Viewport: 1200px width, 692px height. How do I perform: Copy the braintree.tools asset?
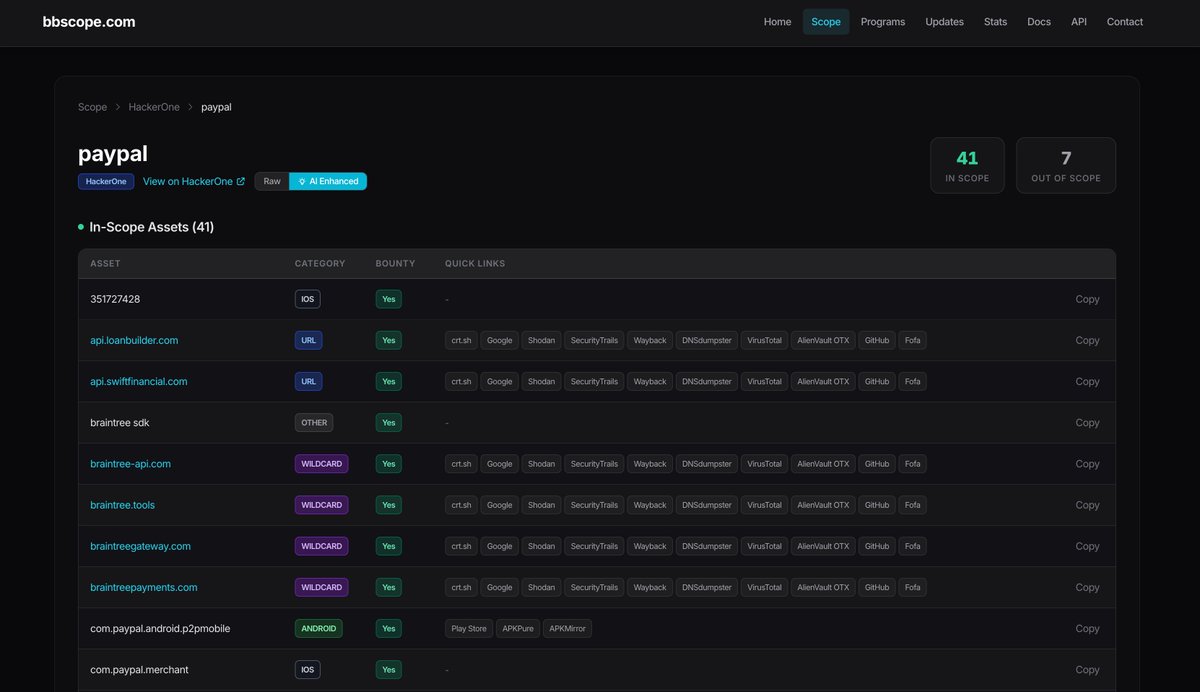(x=1087, y=505)
